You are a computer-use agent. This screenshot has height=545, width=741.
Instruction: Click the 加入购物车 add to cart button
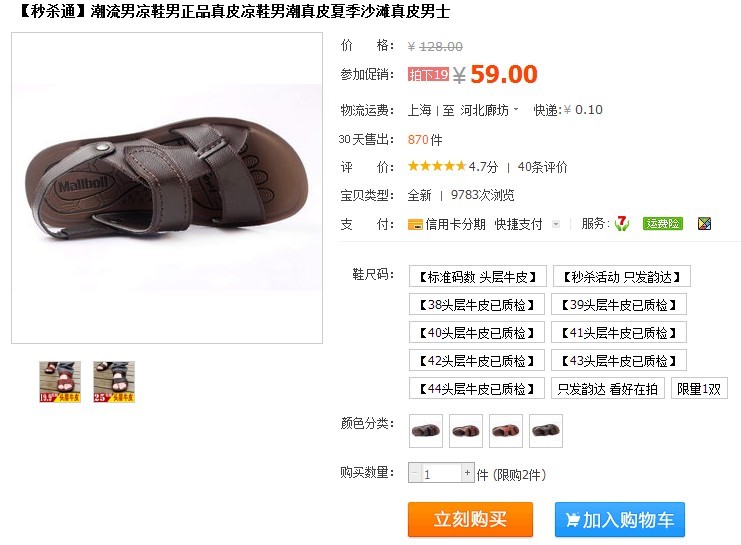point(620,519)
